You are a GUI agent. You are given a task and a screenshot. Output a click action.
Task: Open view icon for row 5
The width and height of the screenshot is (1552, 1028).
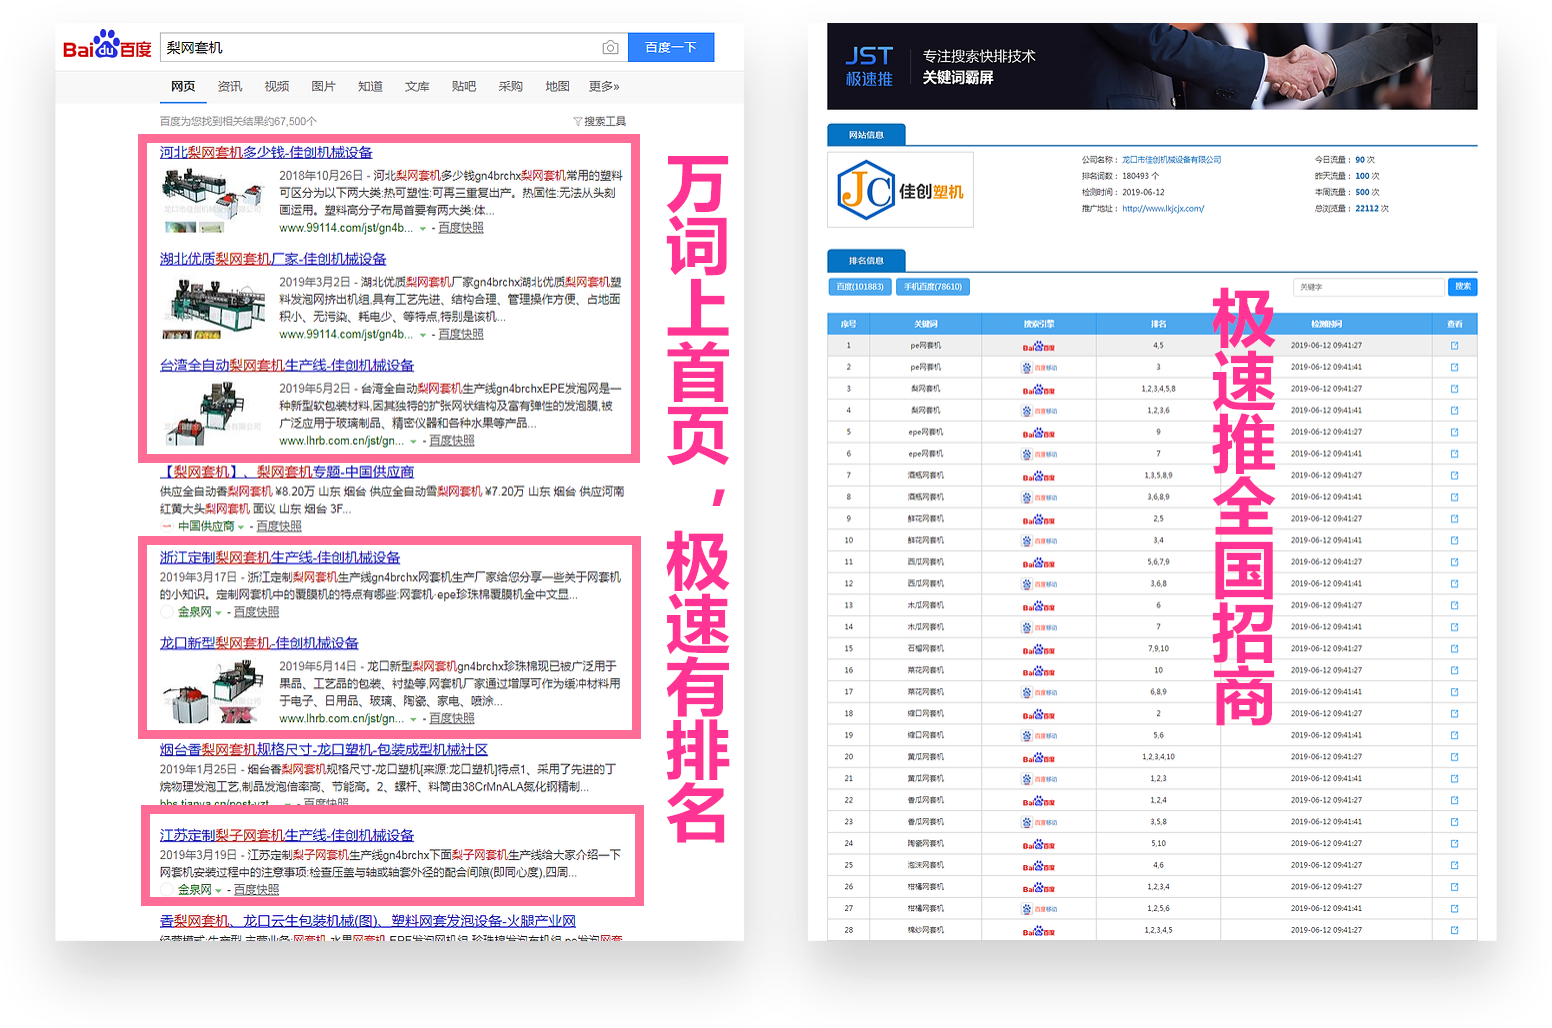click(x=1454, y=432)
